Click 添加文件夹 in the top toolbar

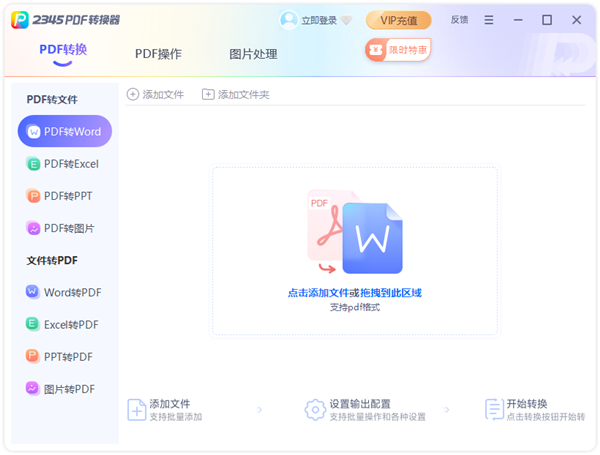coord(236,94)
